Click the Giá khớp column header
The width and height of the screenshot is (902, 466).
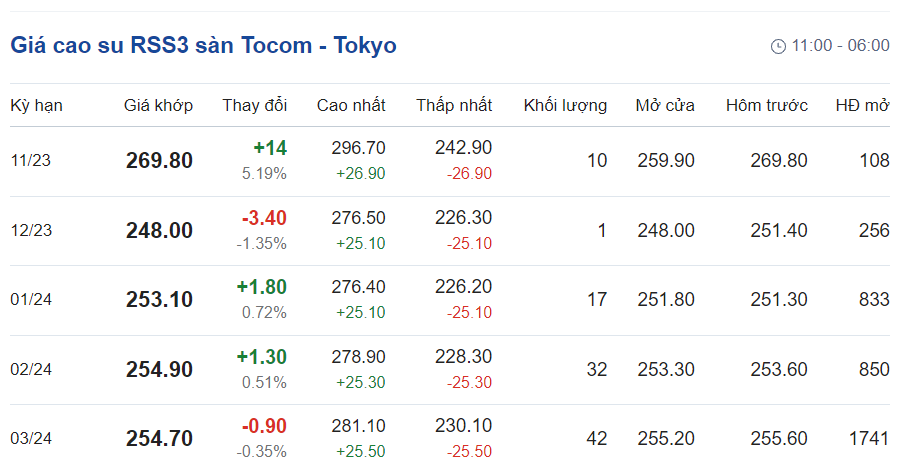[158, 105]
